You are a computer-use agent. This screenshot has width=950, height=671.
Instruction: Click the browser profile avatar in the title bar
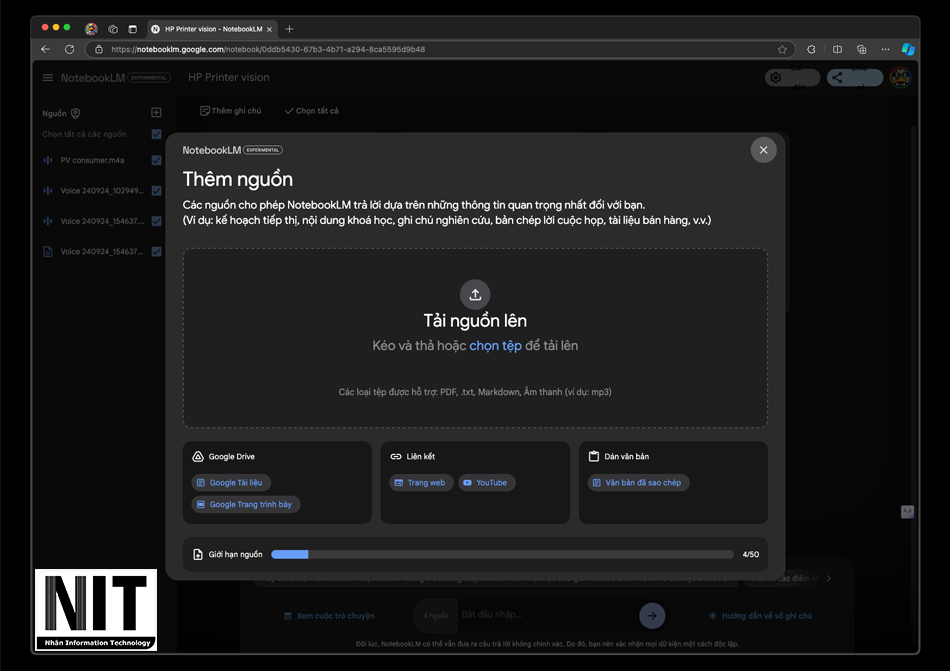click(91, 28)
